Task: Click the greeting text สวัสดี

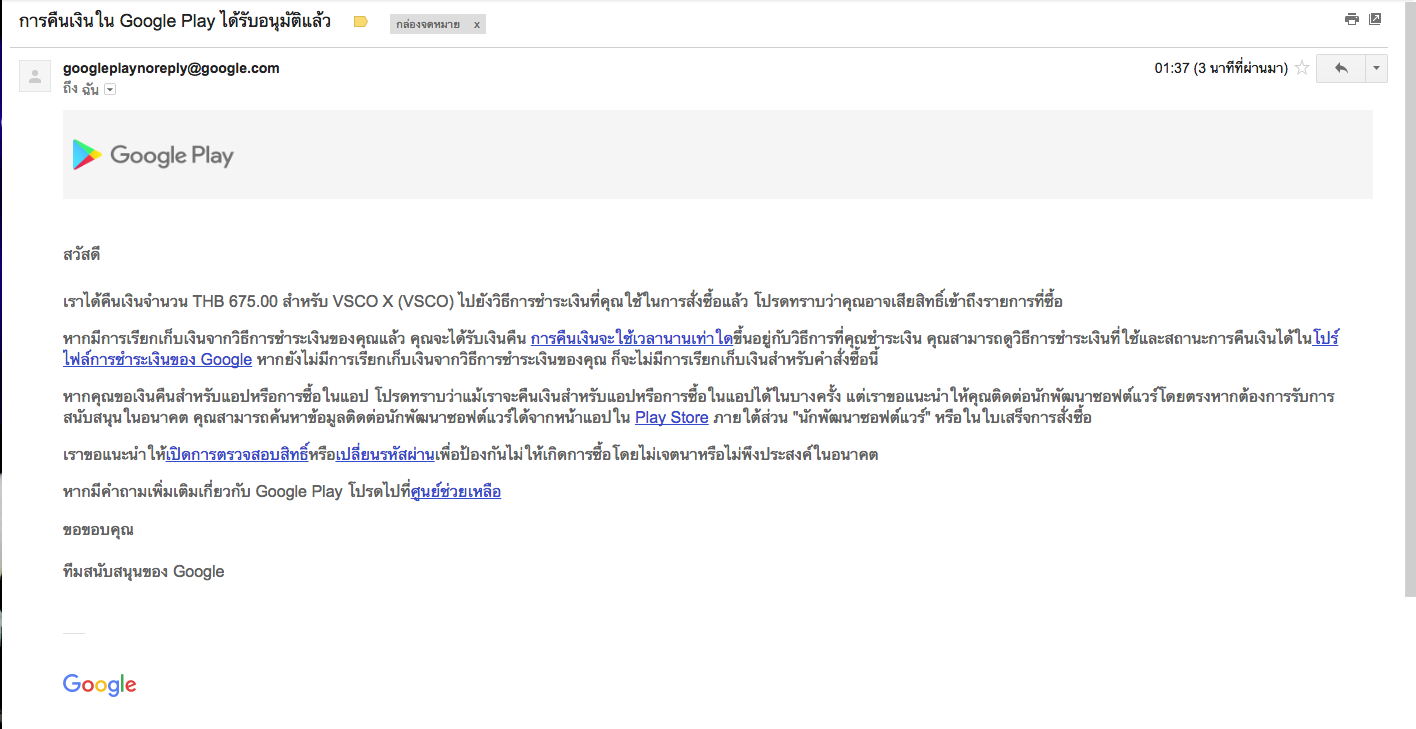Action: pyautogui.click(x=82, y=254)
